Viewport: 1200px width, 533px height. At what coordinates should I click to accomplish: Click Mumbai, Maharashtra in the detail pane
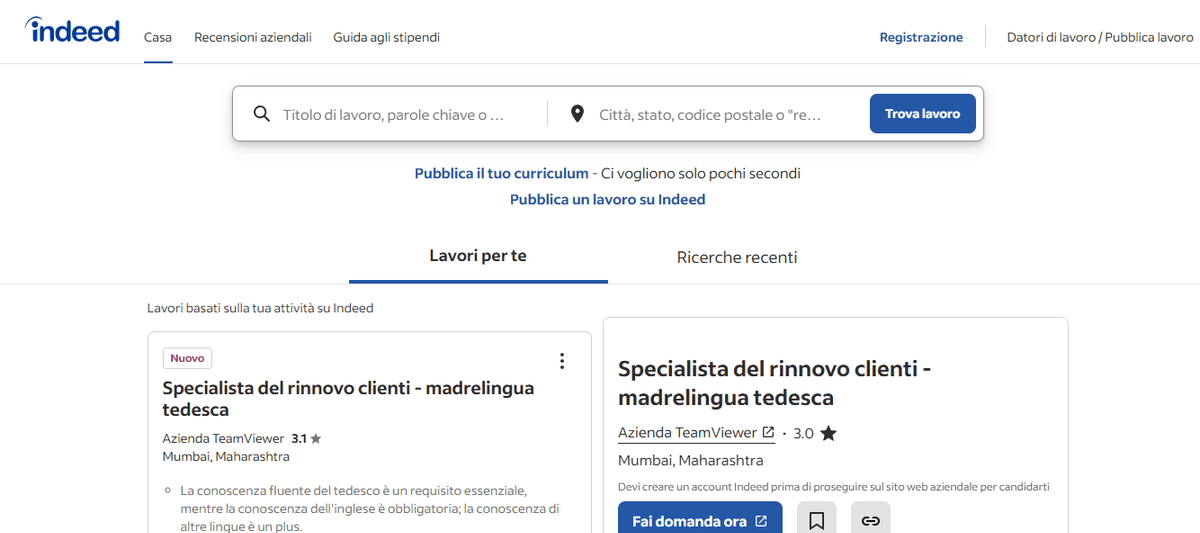click(690, 460)
